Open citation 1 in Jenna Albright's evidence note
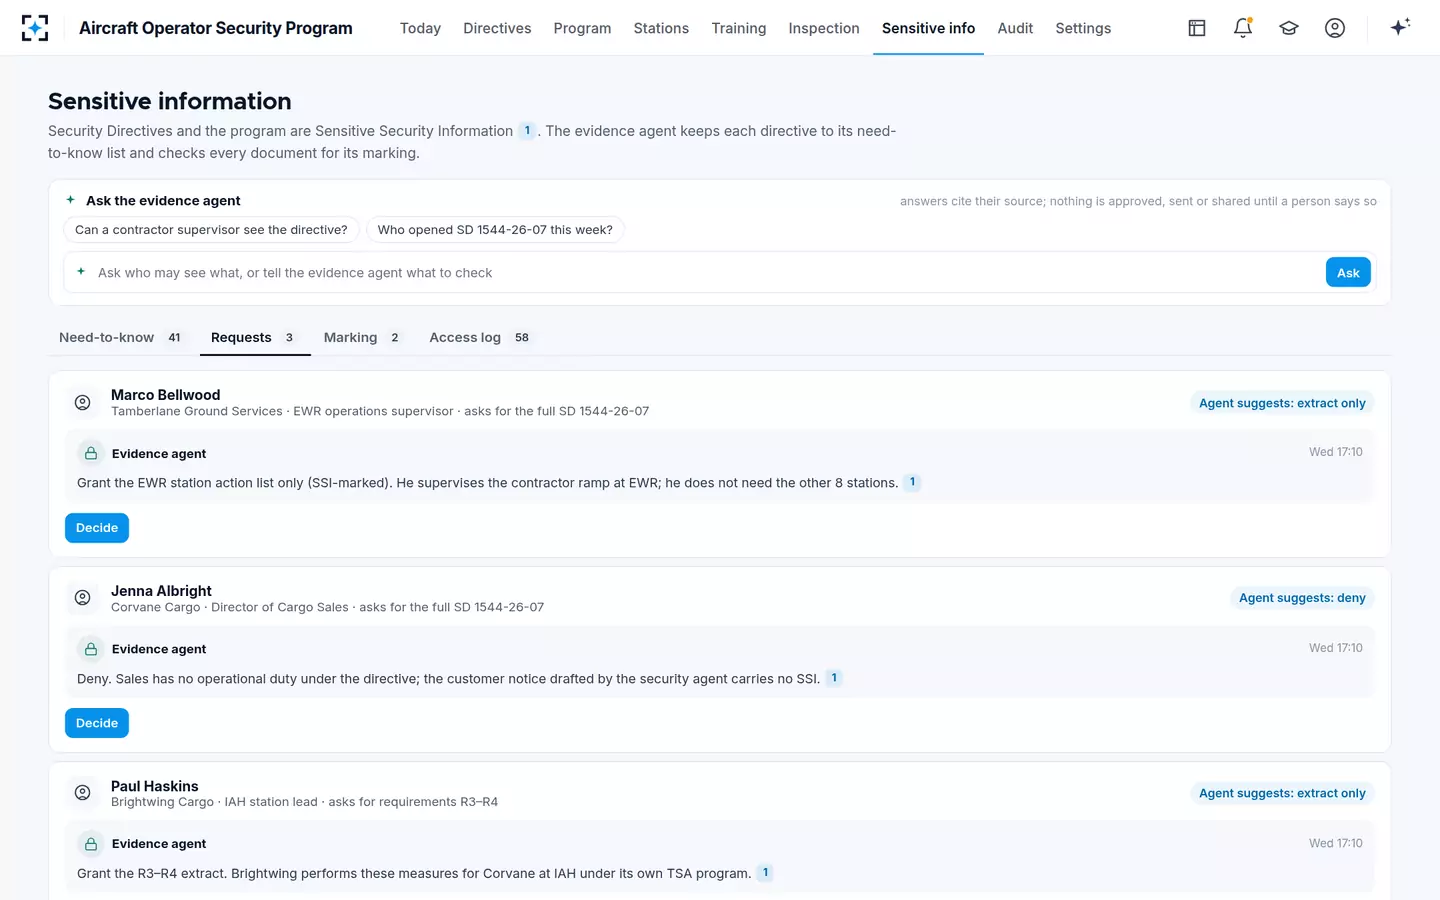 (x=834, y=678)
